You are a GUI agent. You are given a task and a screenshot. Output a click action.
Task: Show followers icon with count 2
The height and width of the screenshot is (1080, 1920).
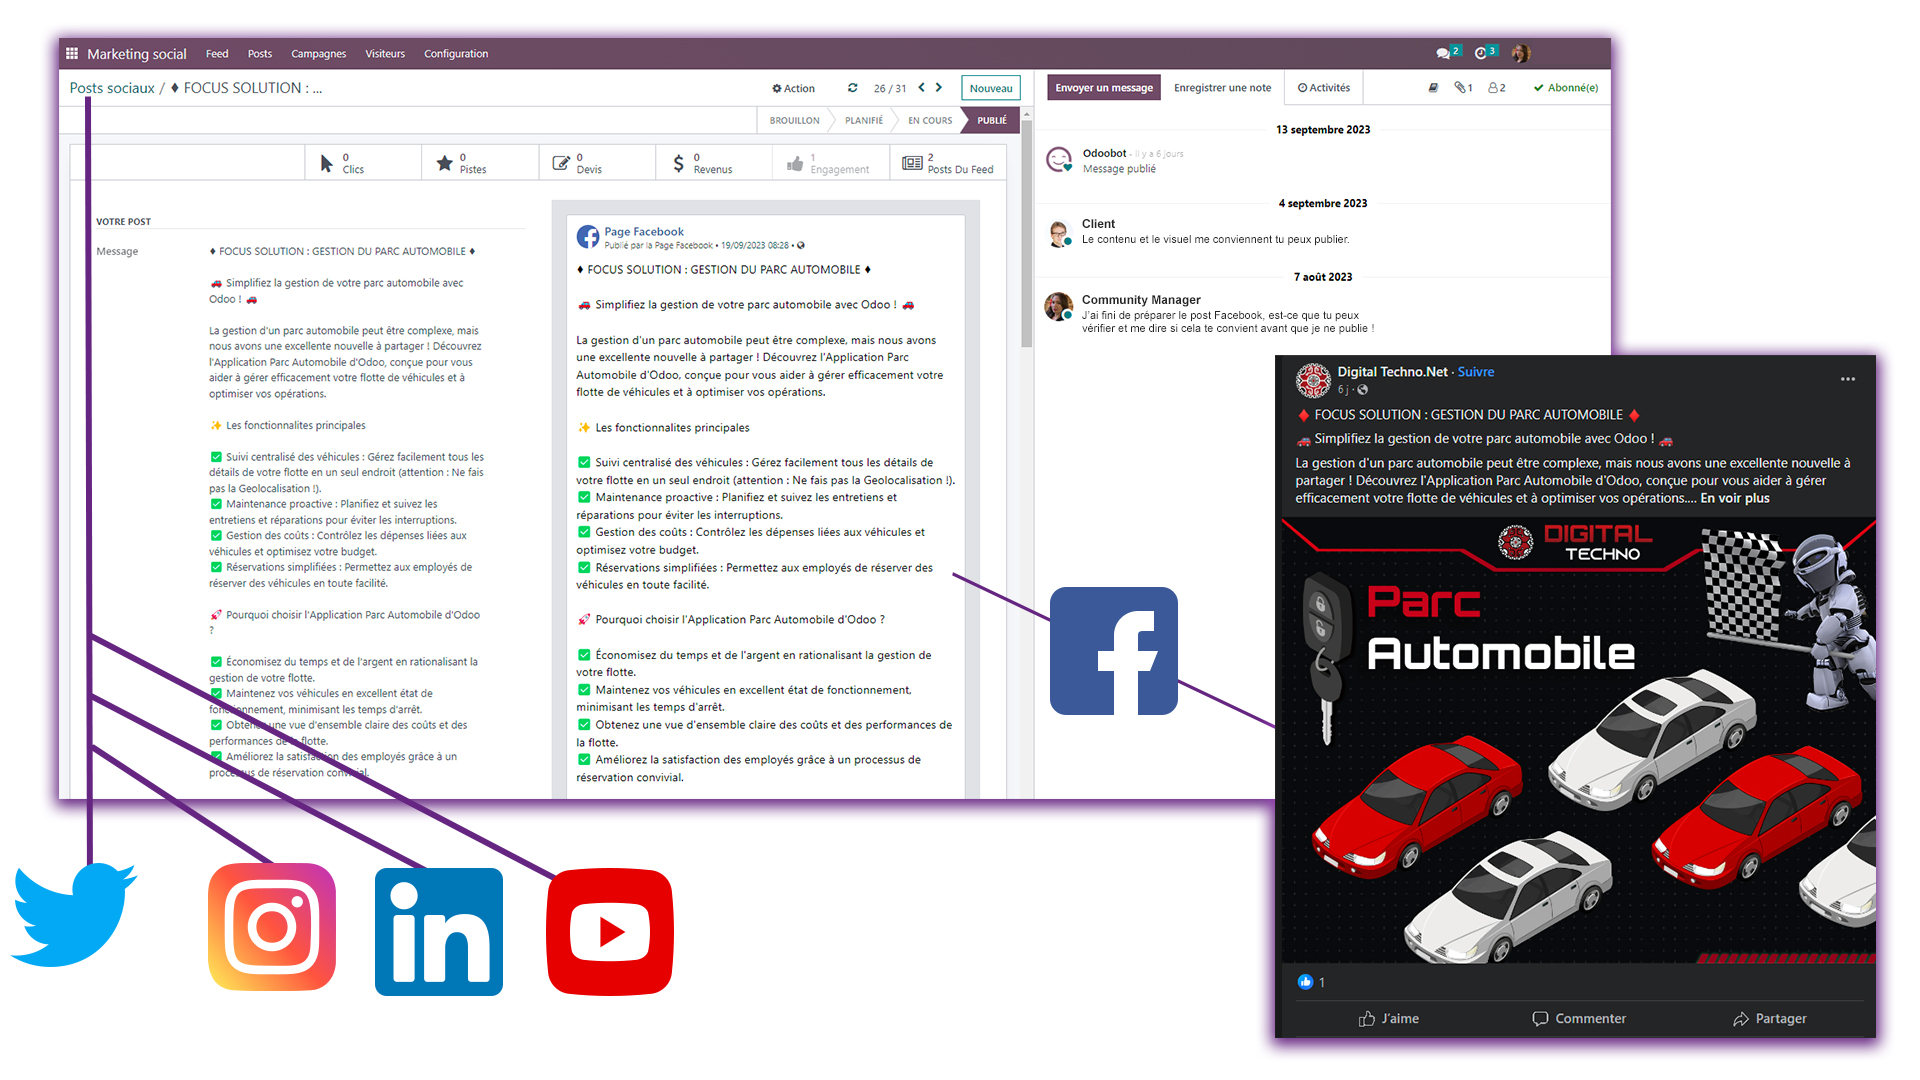pos(1497,88)
